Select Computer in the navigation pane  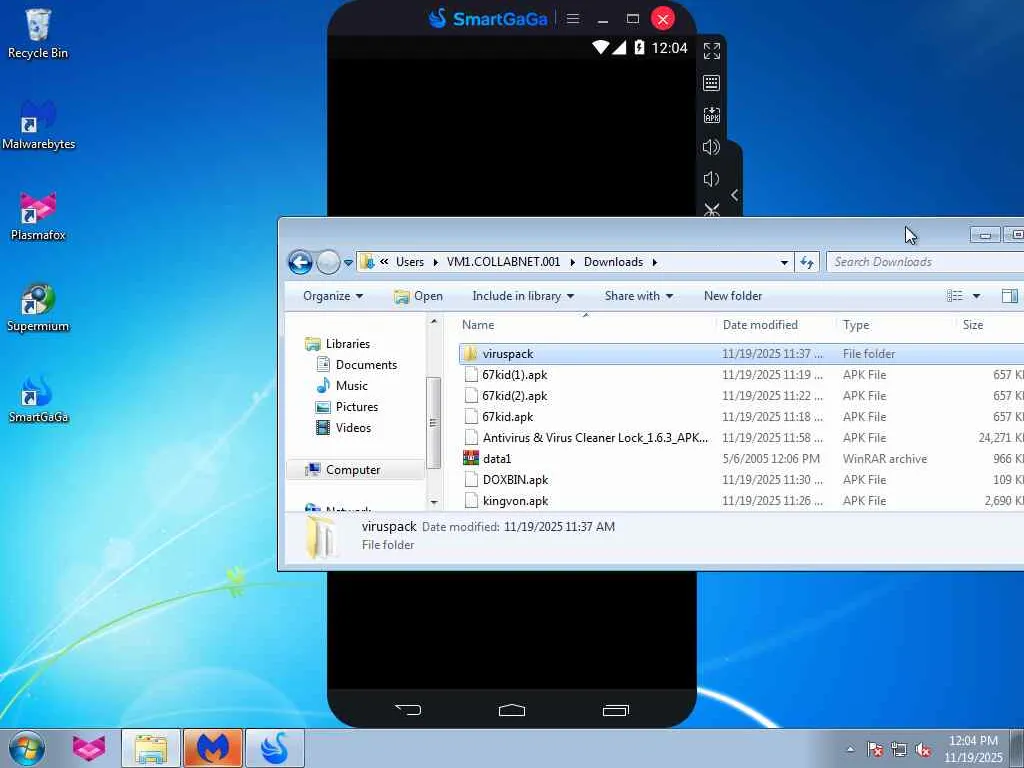[x=355, y=470]
